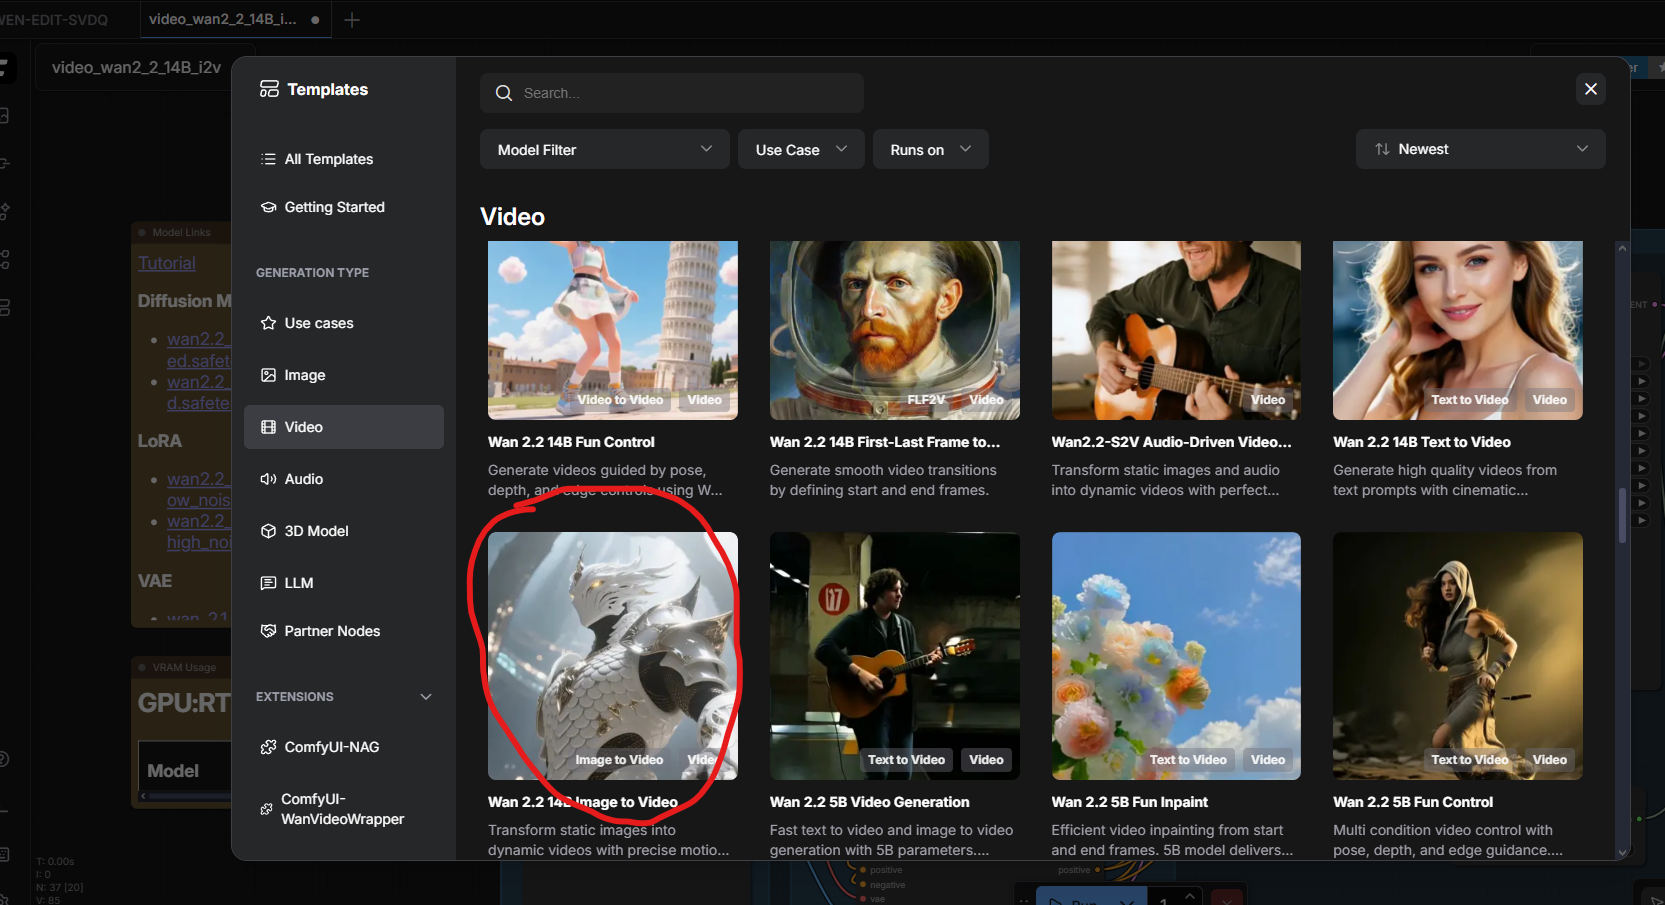This screenshot has width=1665, height=905.
Task: Open the Runs on dropdown
Action: point(930,149)
